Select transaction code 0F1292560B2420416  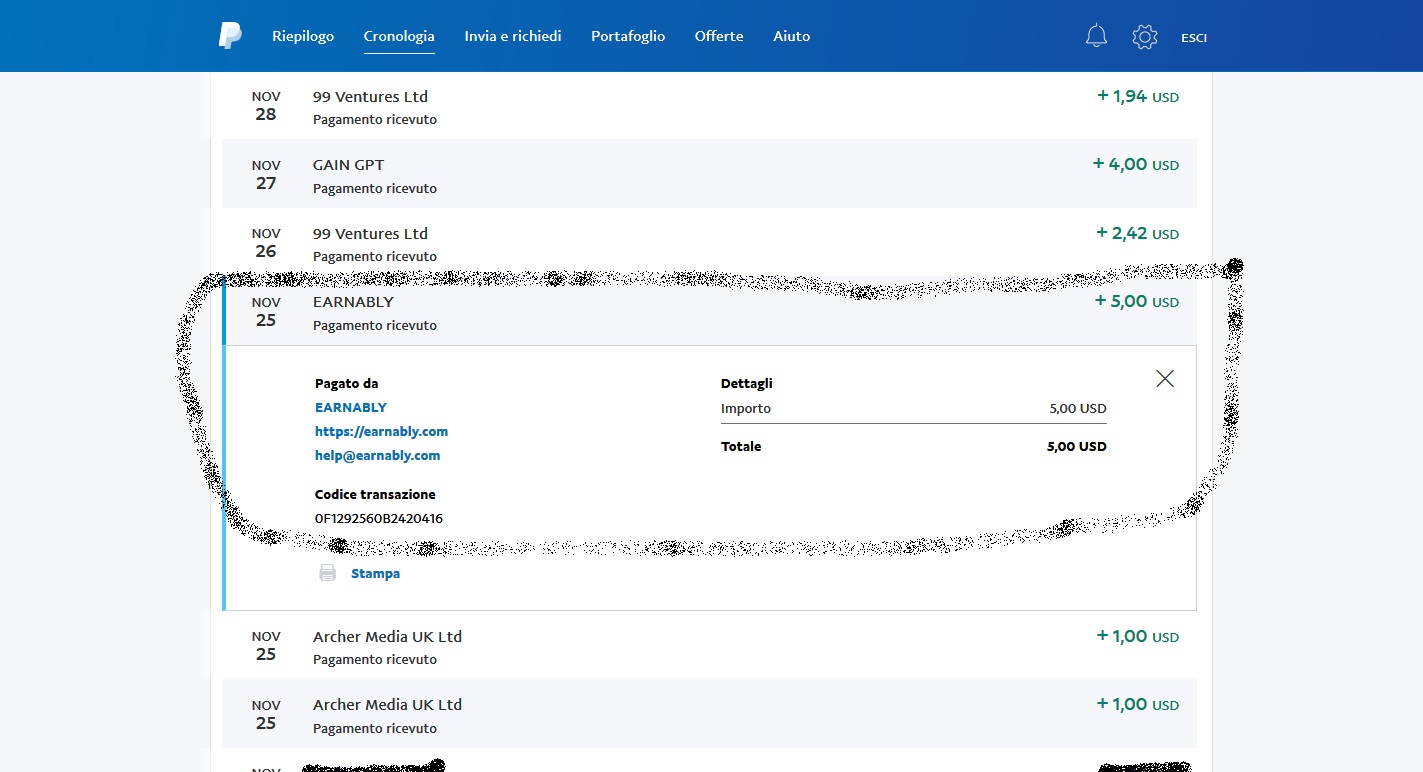pyautogui.click(x=379, y=518)
